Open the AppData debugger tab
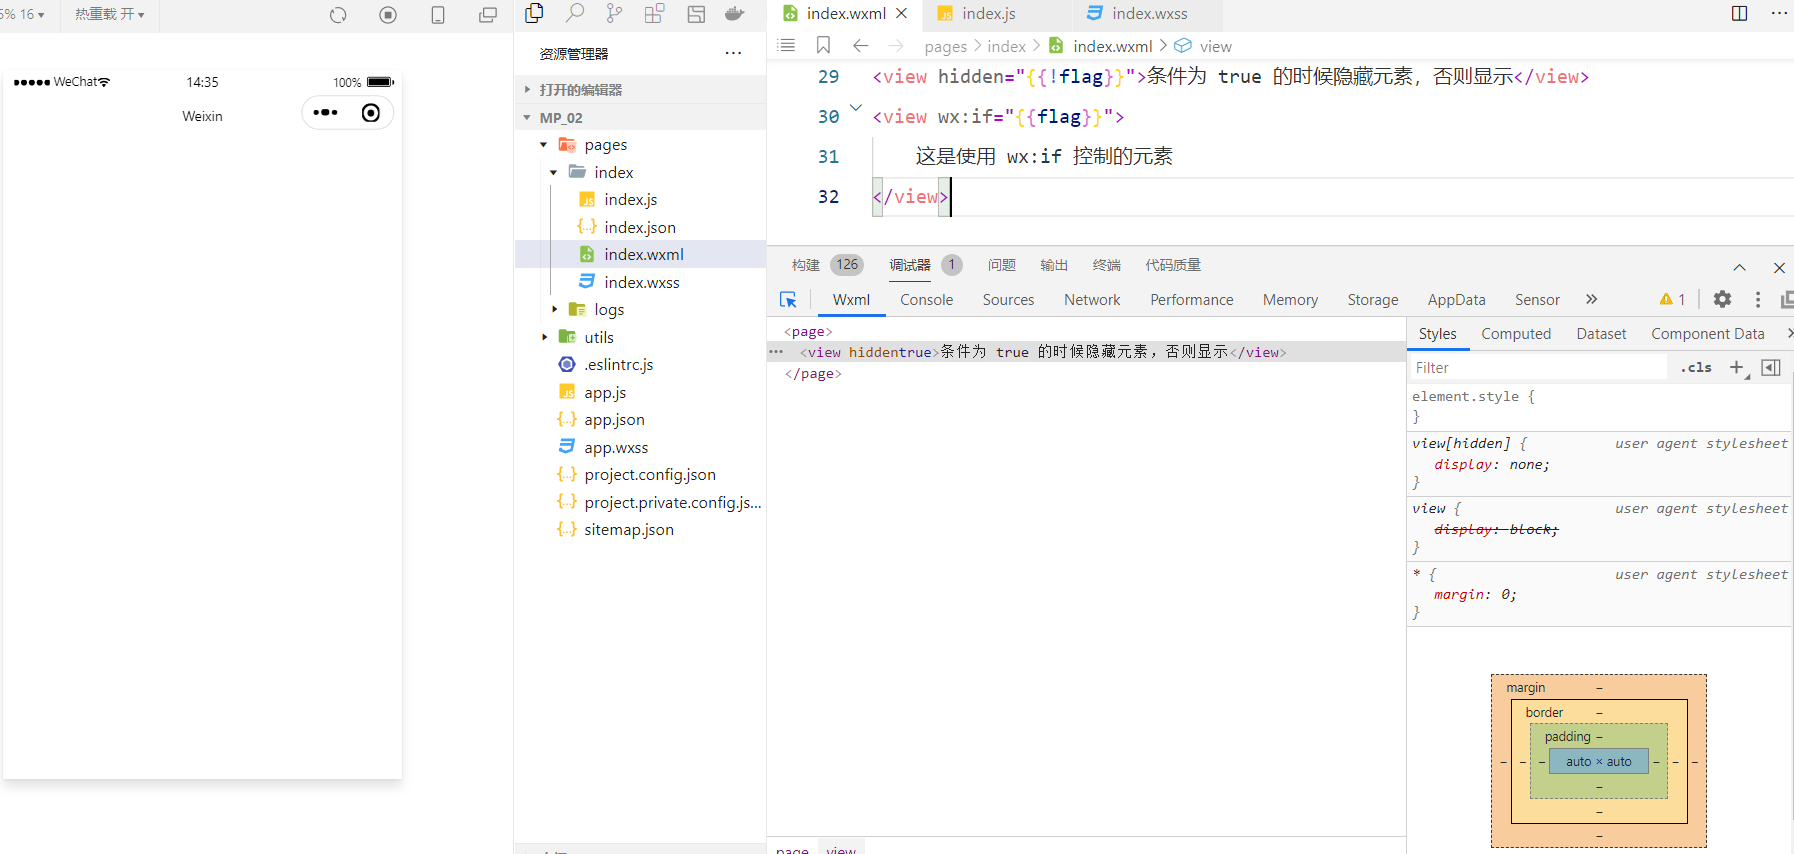 point(1456,300)
